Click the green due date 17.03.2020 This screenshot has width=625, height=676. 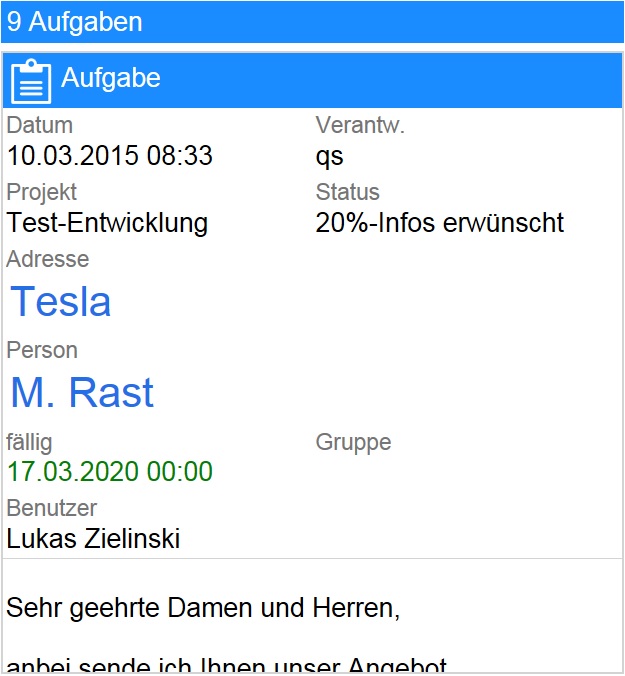109,471
